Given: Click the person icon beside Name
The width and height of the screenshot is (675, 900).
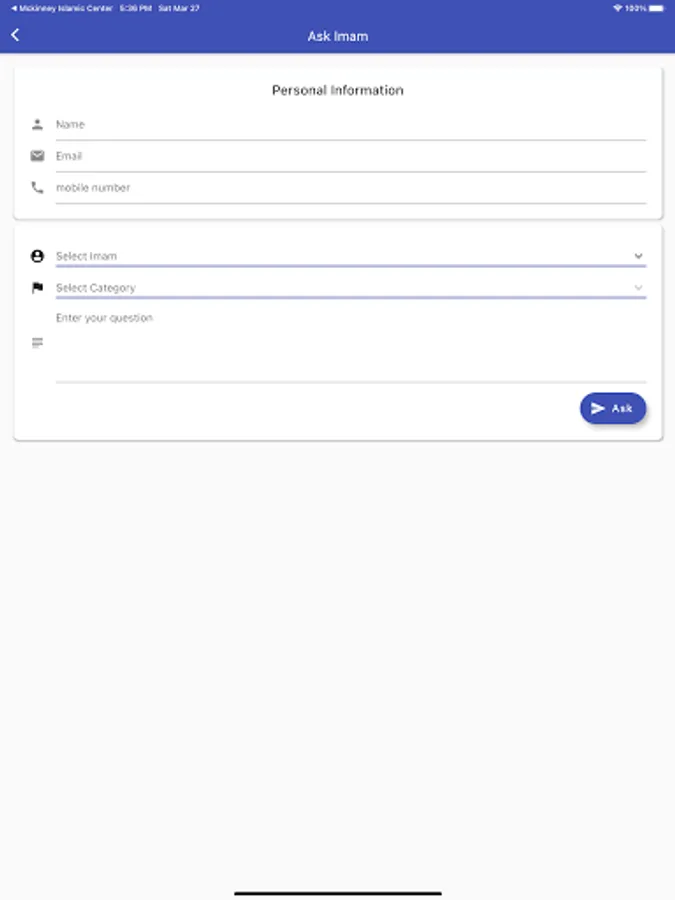Looking at the screenshot, I should 37,125.
